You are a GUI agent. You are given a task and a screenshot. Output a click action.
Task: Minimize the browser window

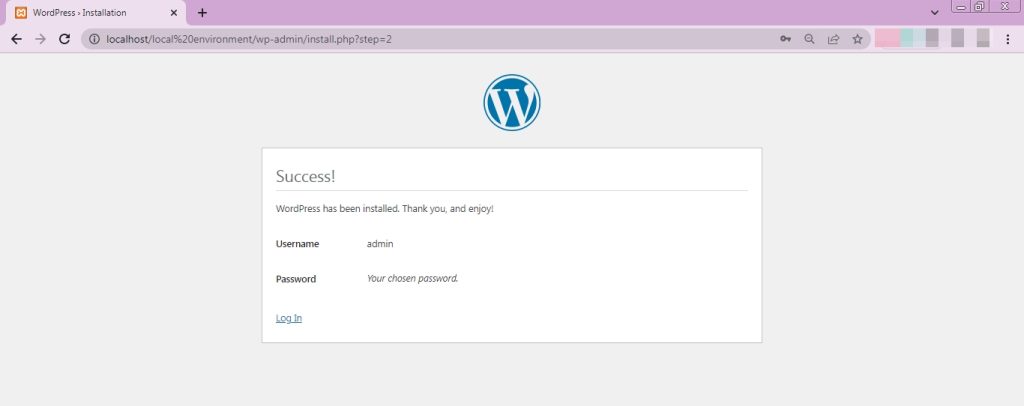point(961,7)
